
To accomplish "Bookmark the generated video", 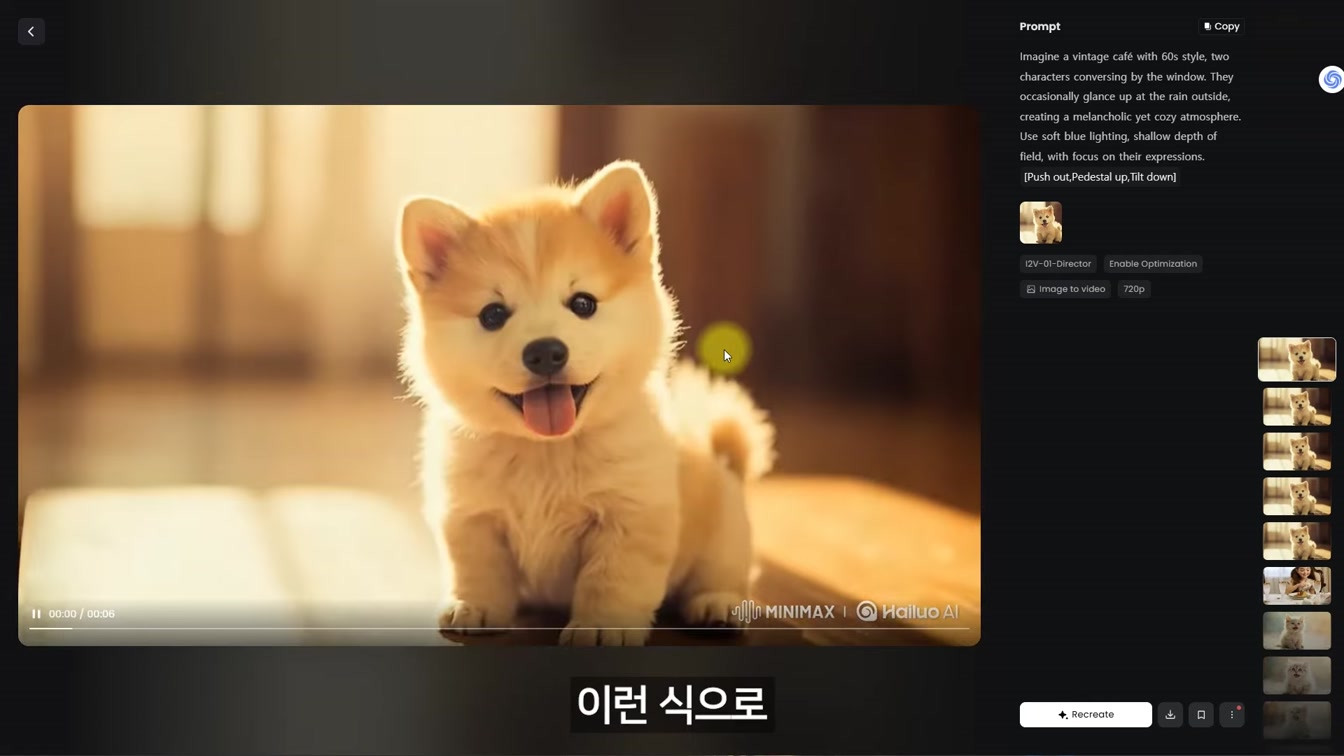I will coord(1201,714).
